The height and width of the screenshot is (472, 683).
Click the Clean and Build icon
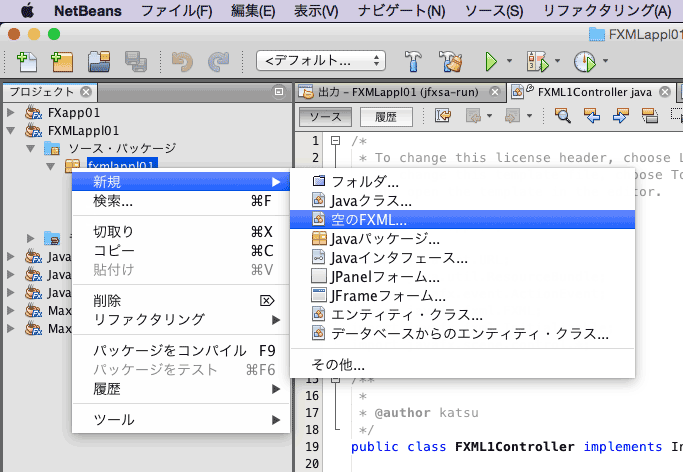(450, 61)
